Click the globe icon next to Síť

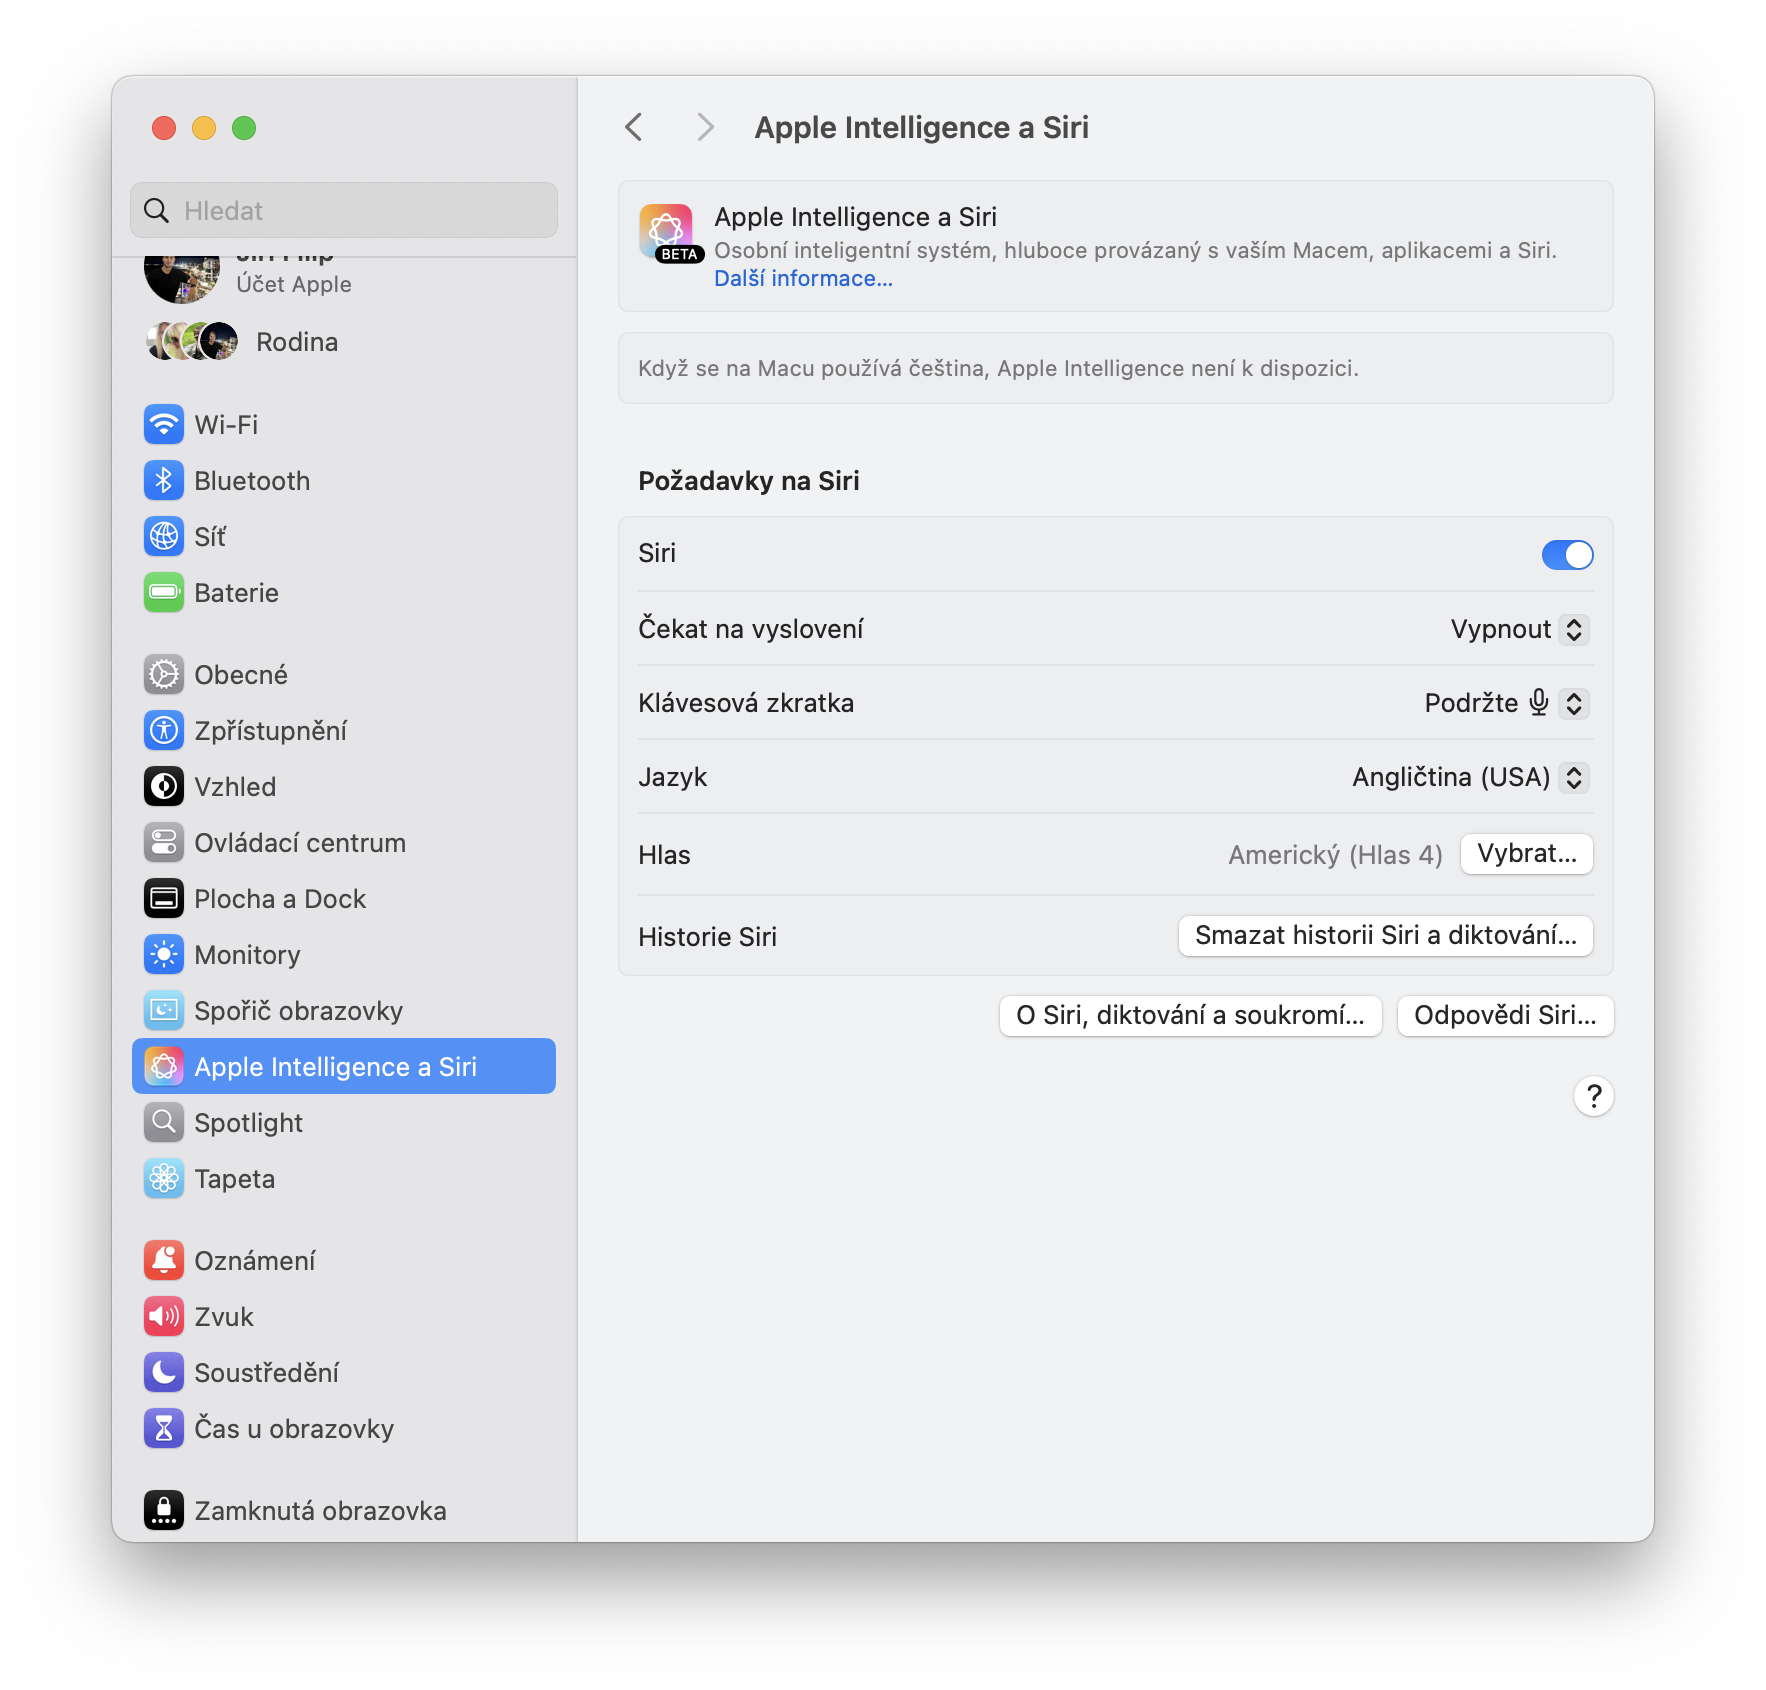tap(164, 537)
